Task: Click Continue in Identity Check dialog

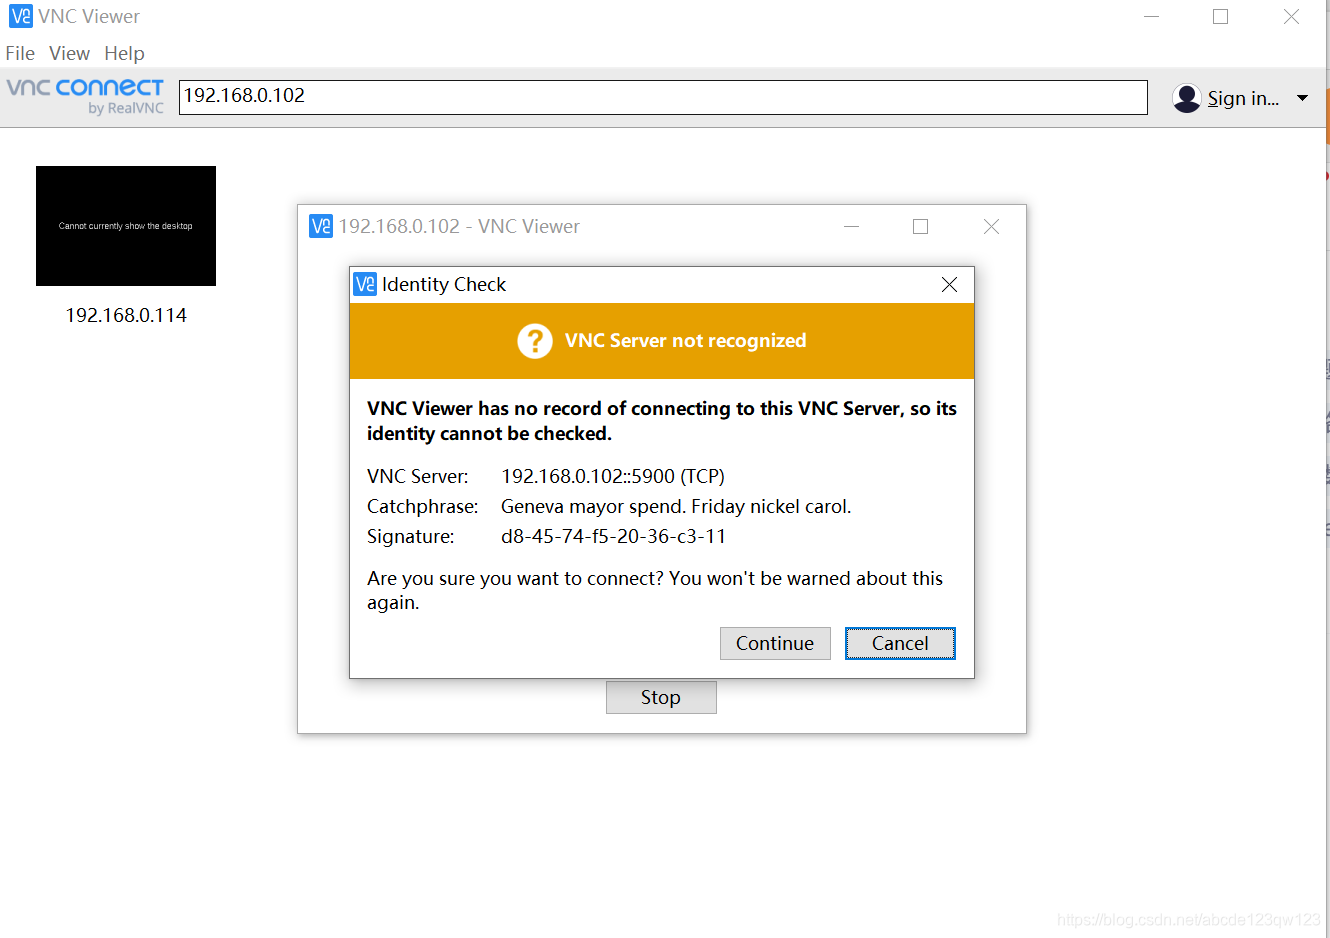Action: (x=775, y=643)
